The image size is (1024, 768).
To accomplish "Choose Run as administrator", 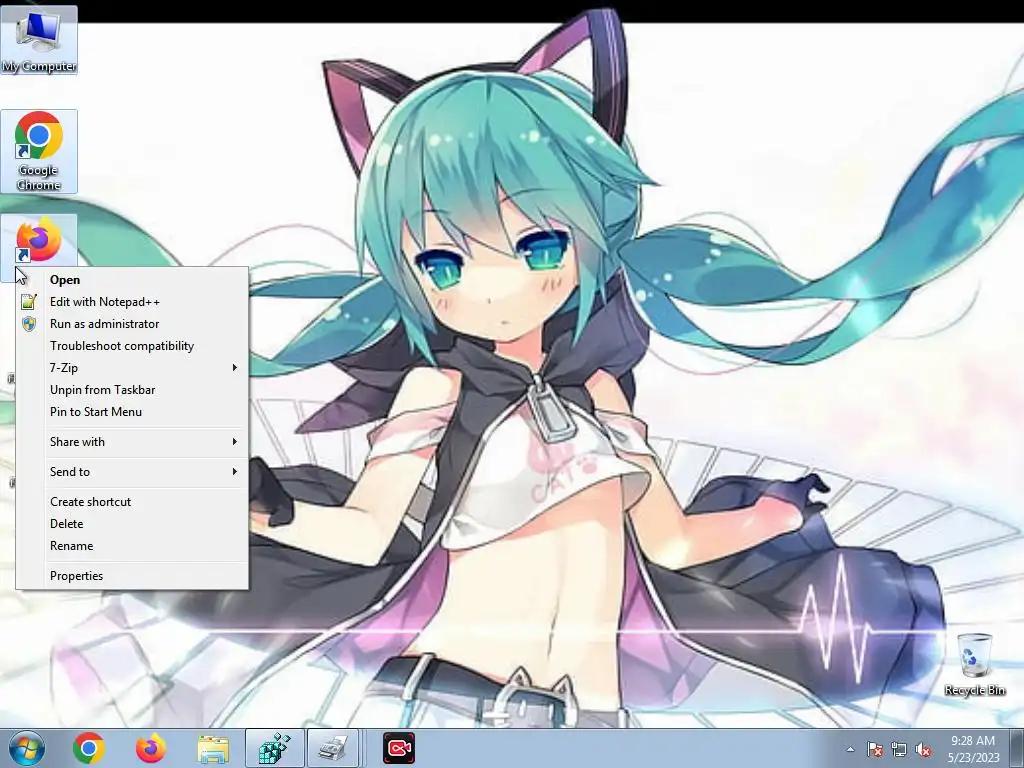I will coord(132,324).
